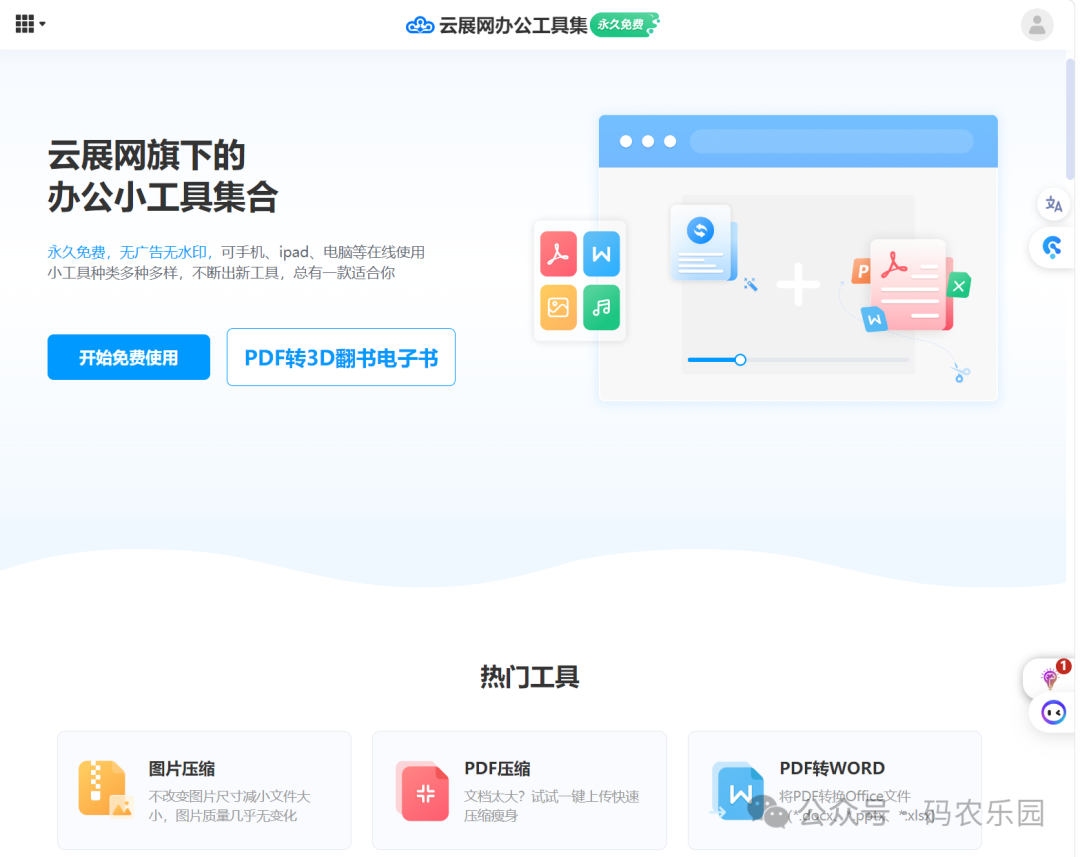
Task: Click the illustration's browser address bar
Action: (831, 141)
